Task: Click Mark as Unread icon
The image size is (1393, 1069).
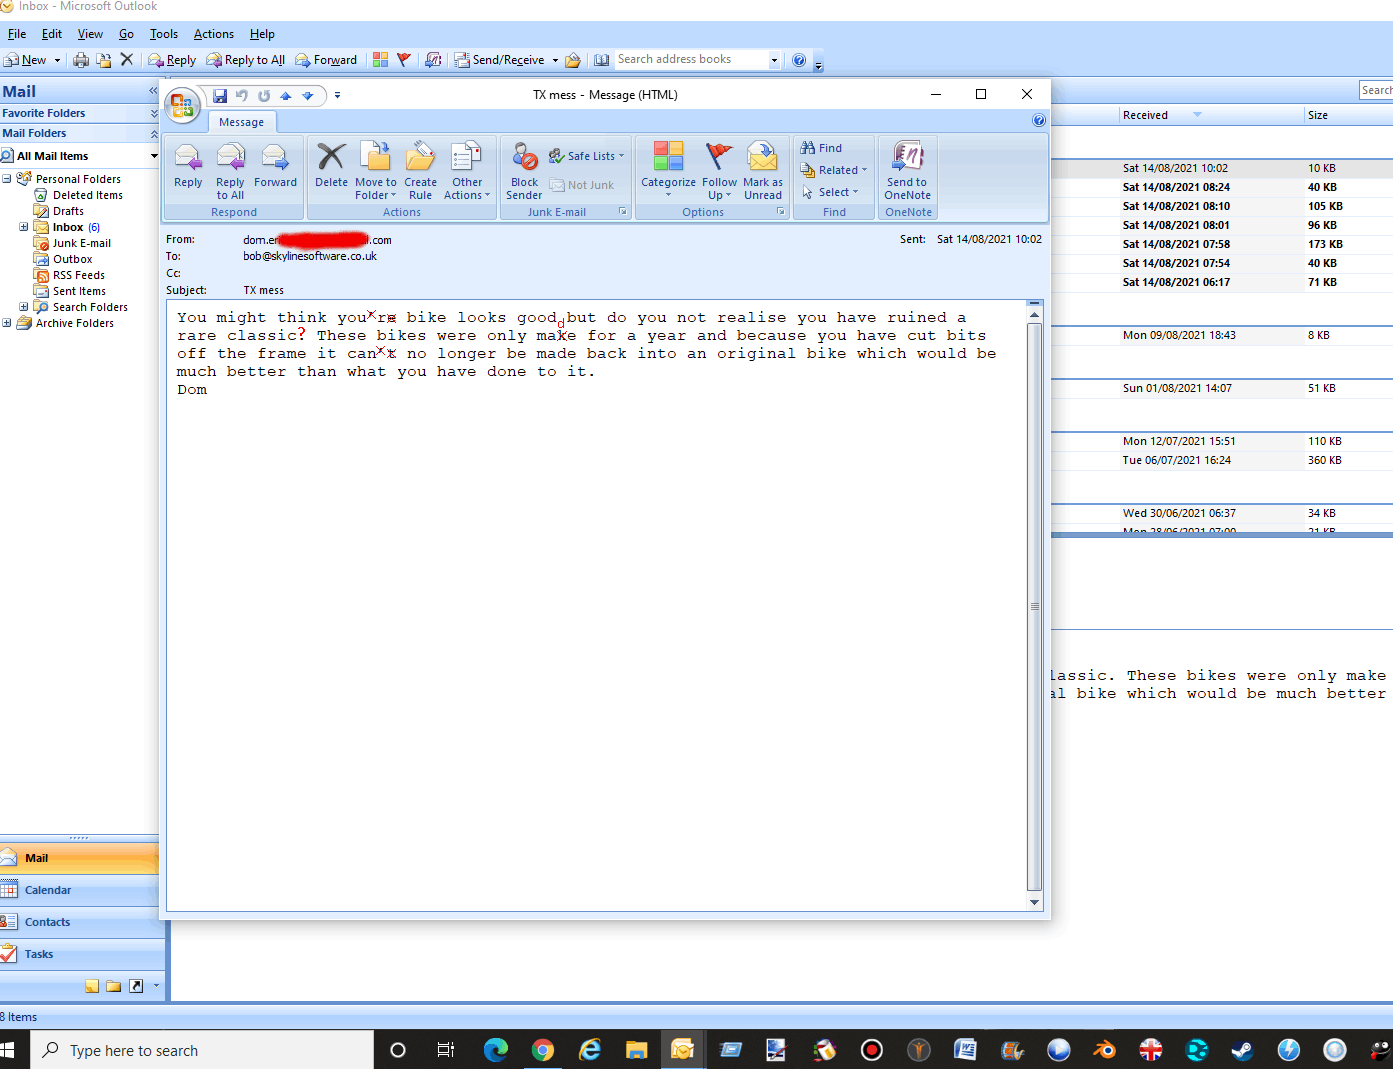Action: pos(762,158)
